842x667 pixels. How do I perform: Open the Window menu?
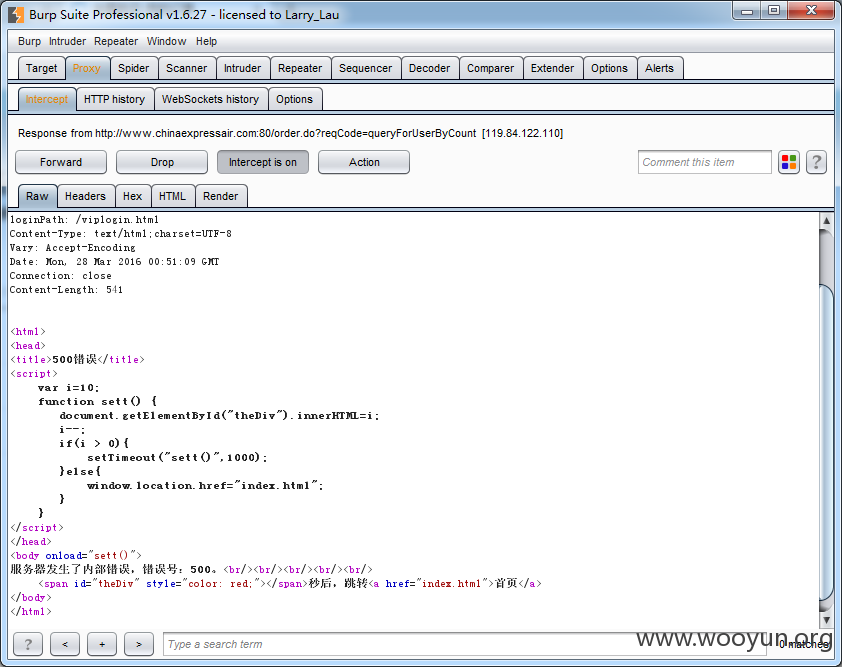coord(166,41)
